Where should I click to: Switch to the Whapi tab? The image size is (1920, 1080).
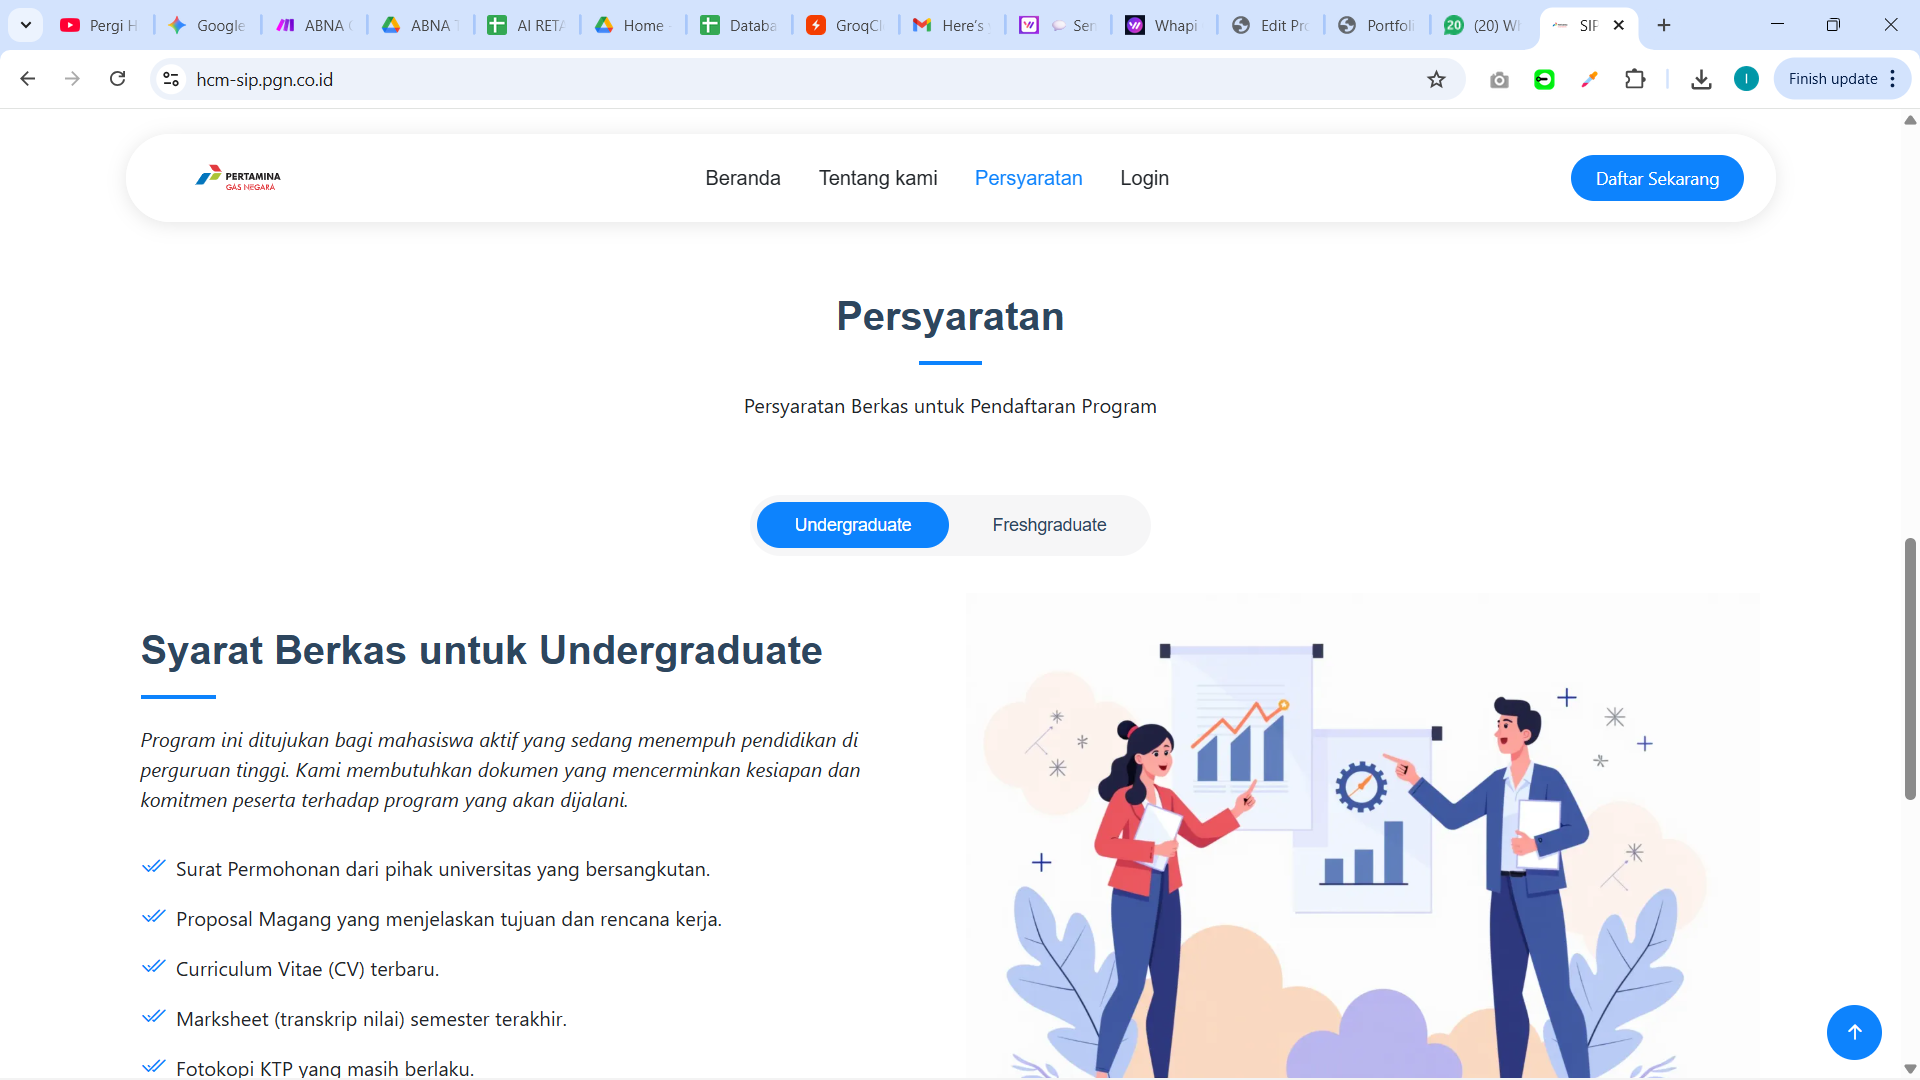click(x=1165, y=25)
